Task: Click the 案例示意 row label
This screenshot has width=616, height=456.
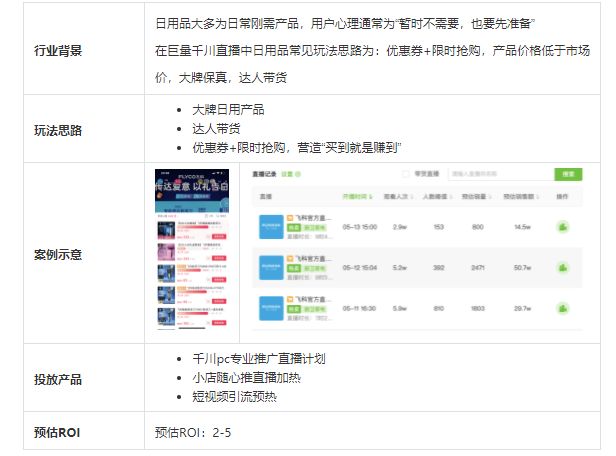Action: point(58,255)
